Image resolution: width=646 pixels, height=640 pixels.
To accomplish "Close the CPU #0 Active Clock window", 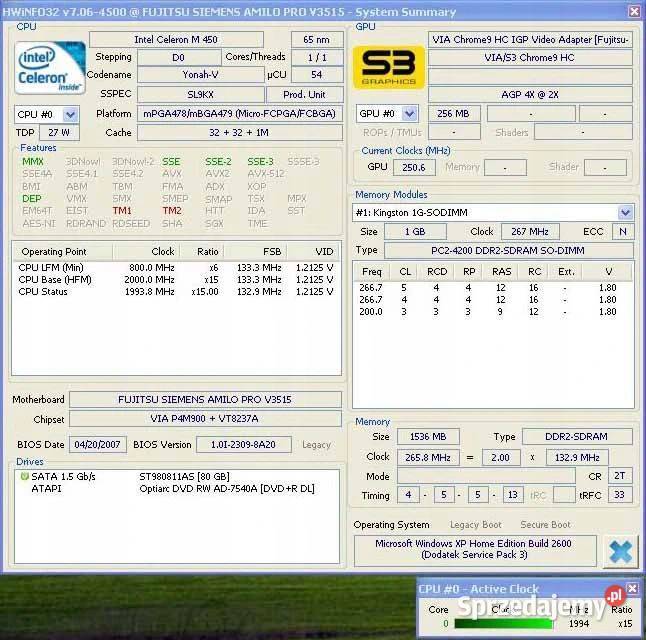I will [x=632, y=588].
